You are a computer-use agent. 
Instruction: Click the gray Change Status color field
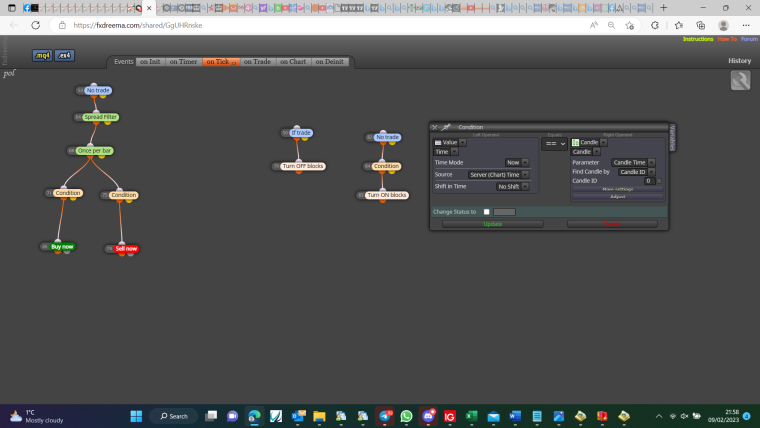coord(504,212)
